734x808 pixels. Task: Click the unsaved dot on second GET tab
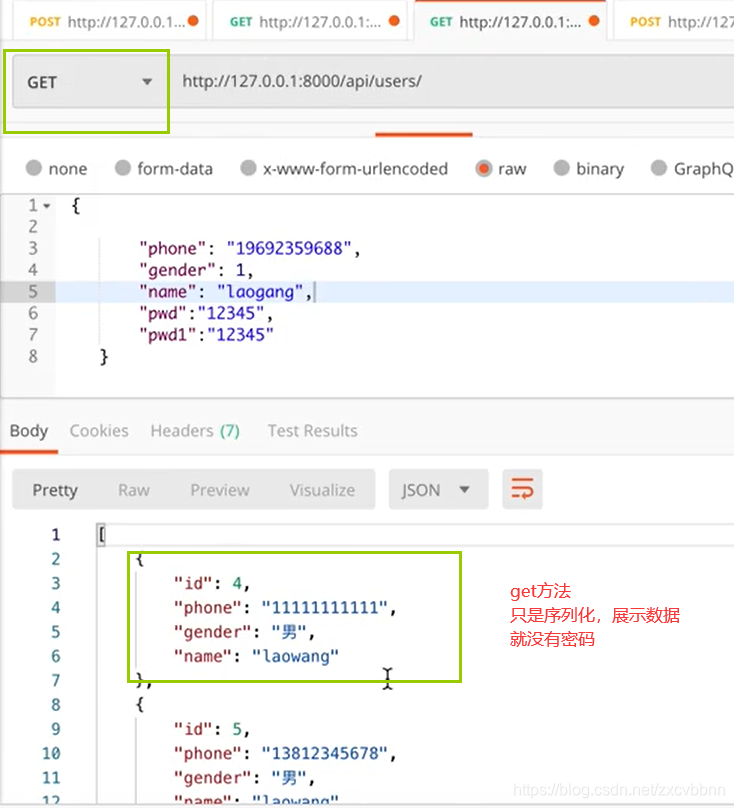[394, 21]
